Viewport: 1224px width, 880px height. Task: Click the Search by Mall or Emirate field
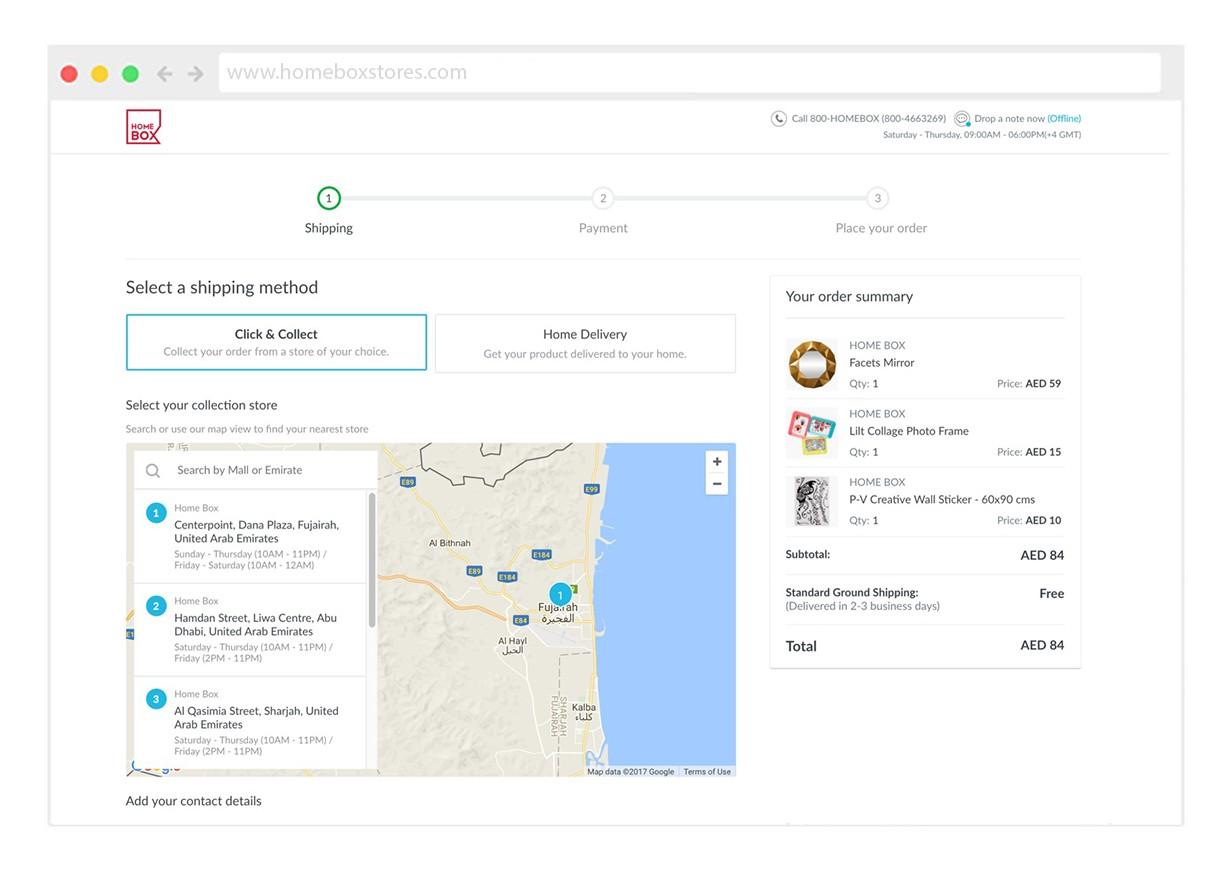pos(256,470)
